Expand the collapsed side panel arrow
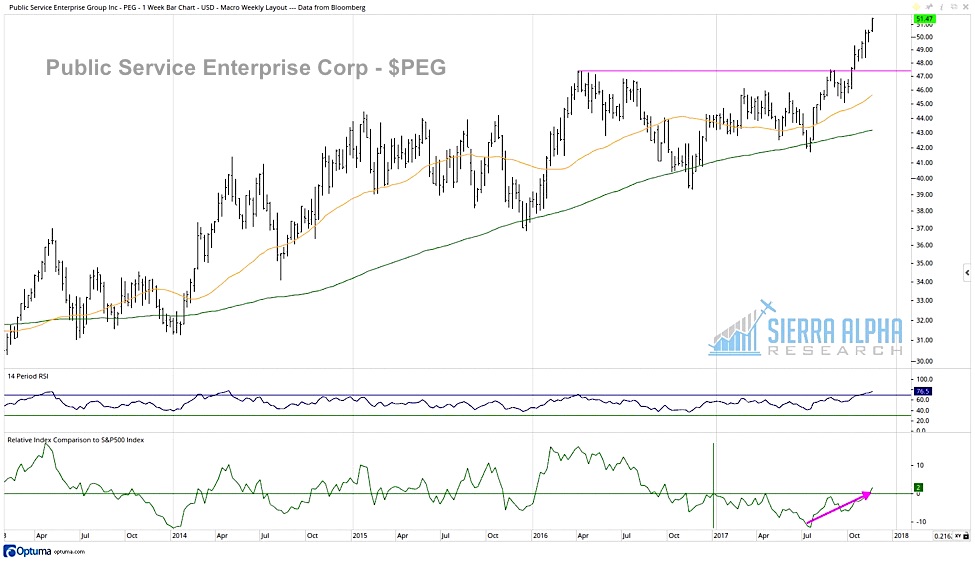Screen dimensions: 975x561 point(967,272)
